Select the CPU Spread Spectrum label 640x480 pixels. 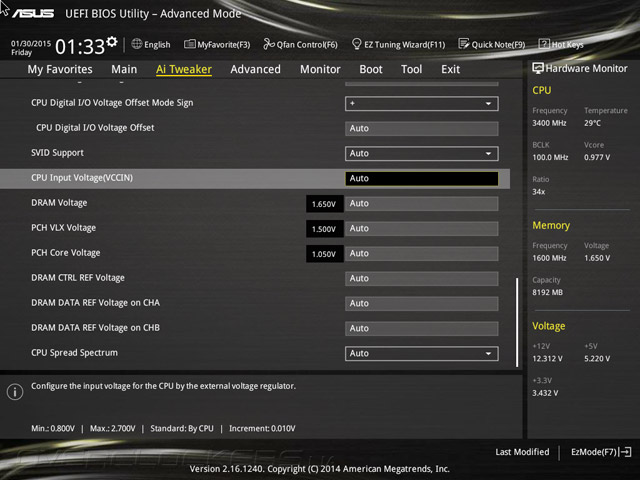(74, 353)
